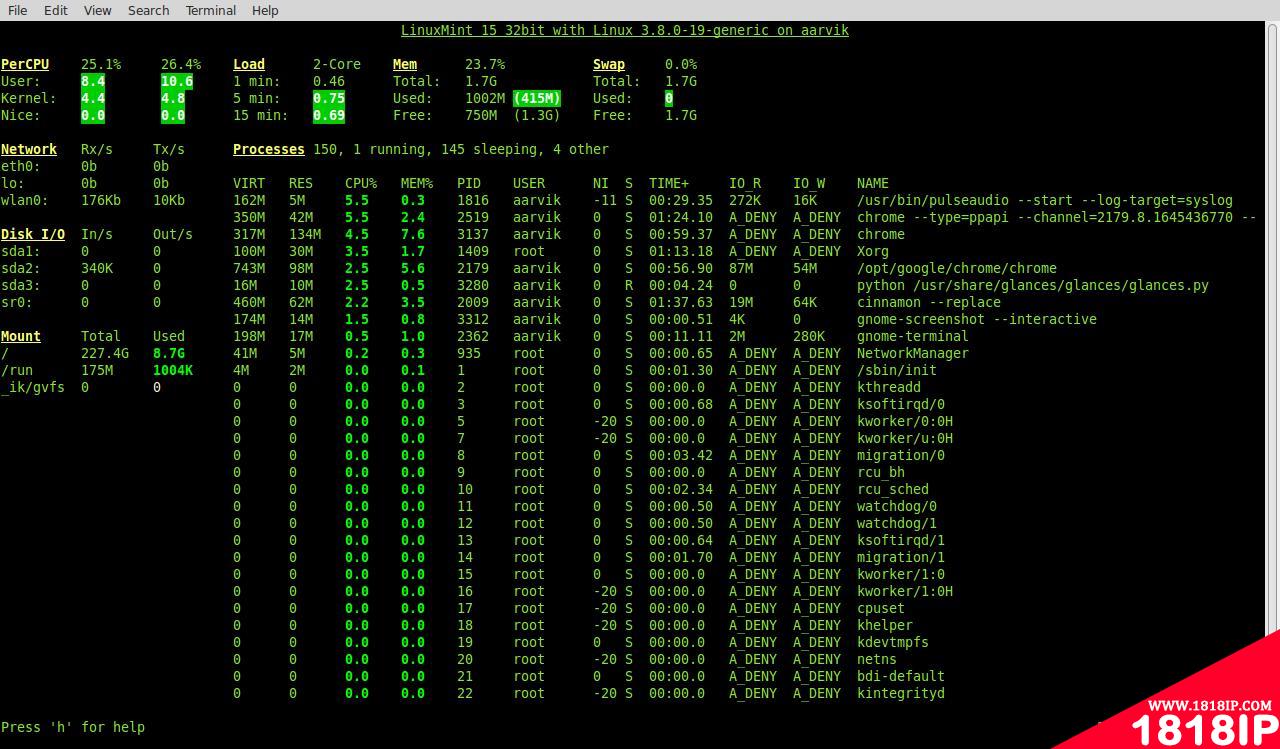Open the File menu

(17, 10)
